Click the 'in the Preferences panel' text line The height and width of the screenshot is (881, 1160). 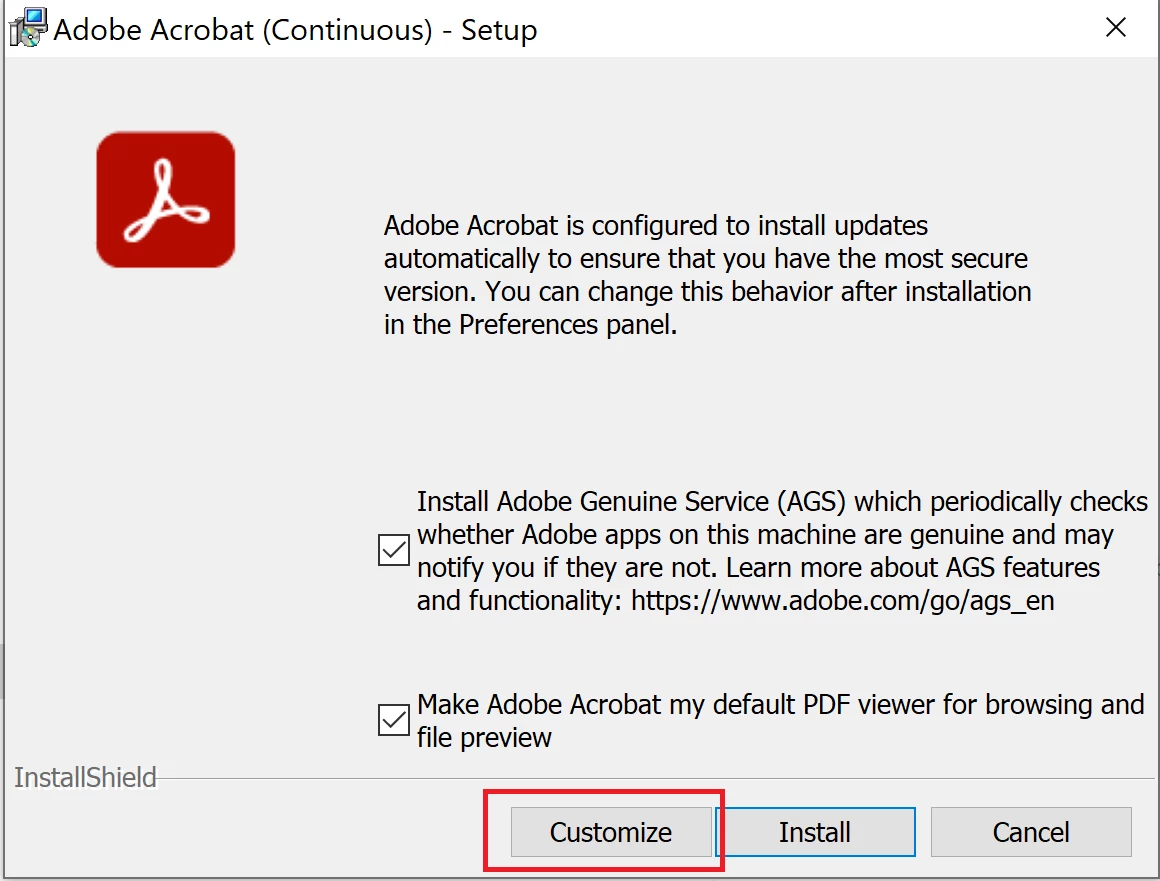pos(530,325)
